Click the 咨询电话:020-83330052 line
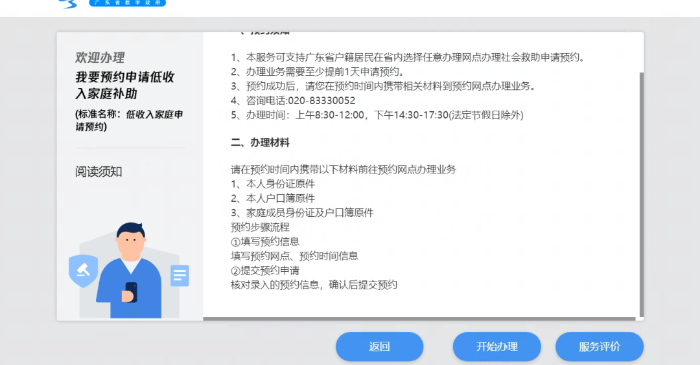This screenshot has height=365, width=700. point(293,100)
